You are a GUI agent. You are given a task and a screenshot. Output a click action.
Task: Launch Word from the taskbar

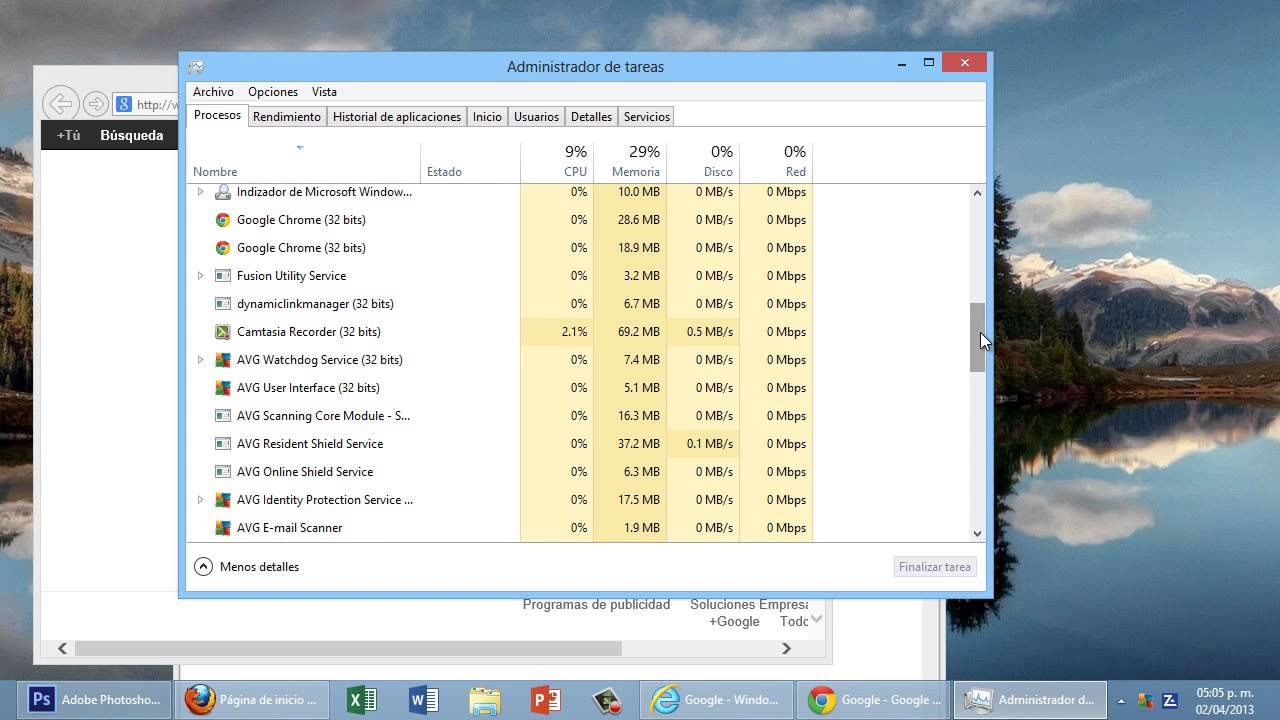click(x=424, y=700)
